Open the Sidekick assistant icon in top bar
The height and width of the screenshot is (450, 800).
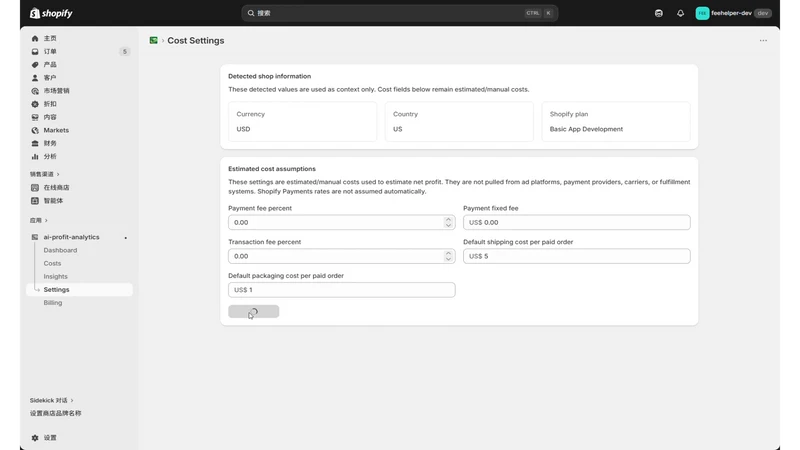(659, 13)
